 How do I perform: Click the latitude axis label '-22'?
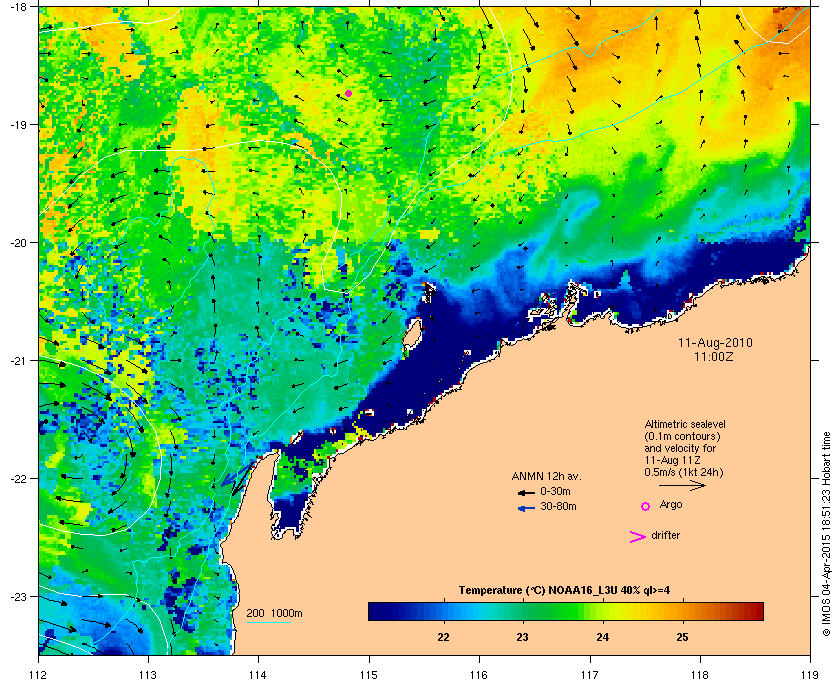[18, 479]
